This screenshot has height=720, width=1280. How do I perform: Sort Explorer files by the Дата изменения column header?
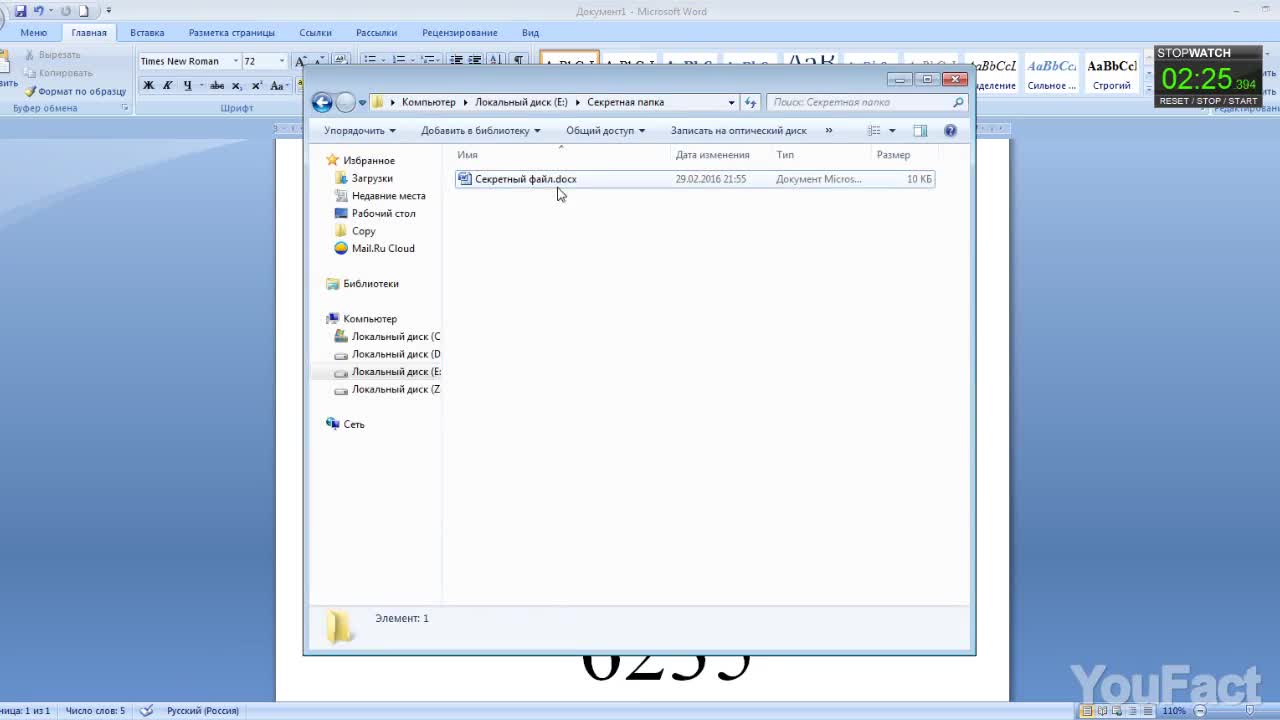tap(721, 155)
